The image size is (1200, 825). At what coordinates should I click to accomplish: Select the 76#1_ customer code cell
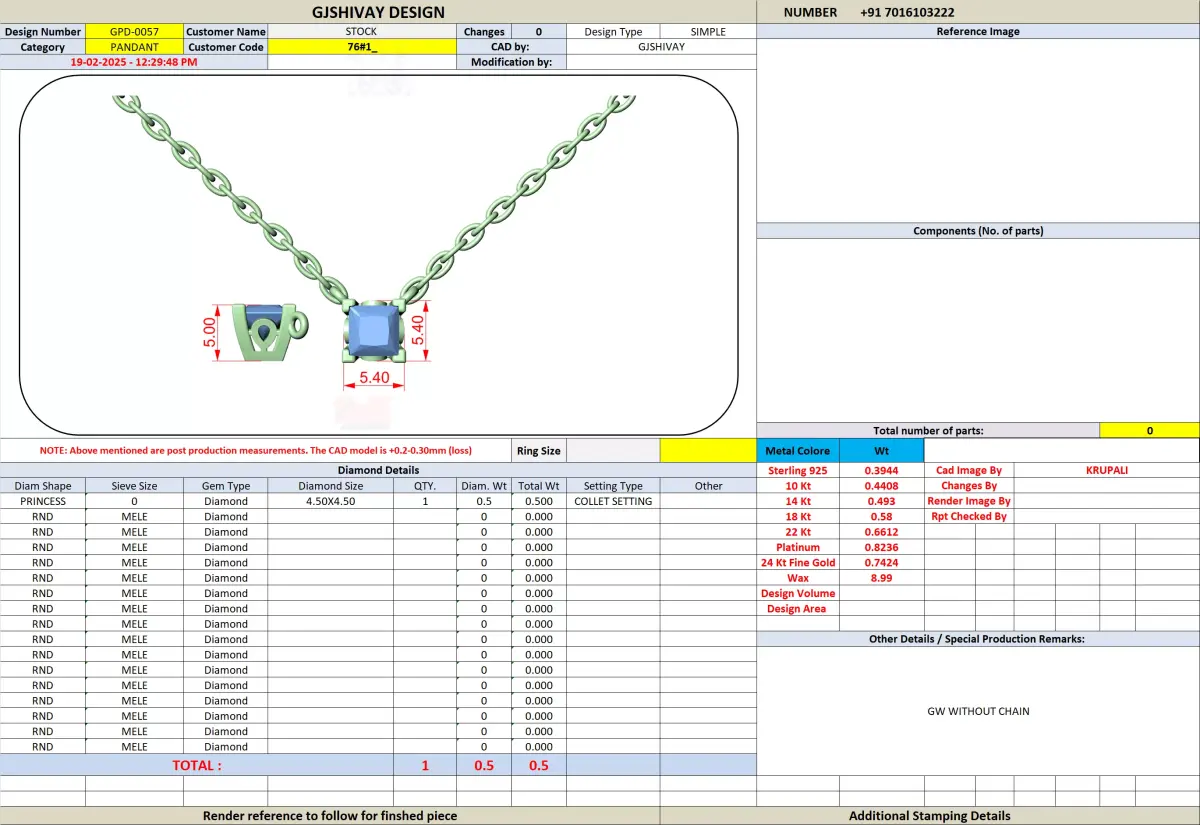(x=362, y=47)
